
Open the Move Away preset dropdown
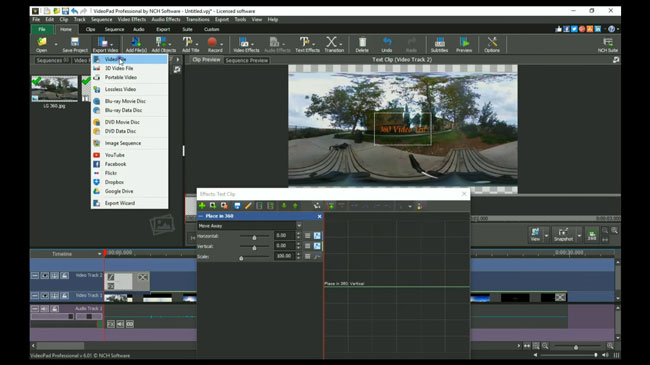click(x=299, y=226)
